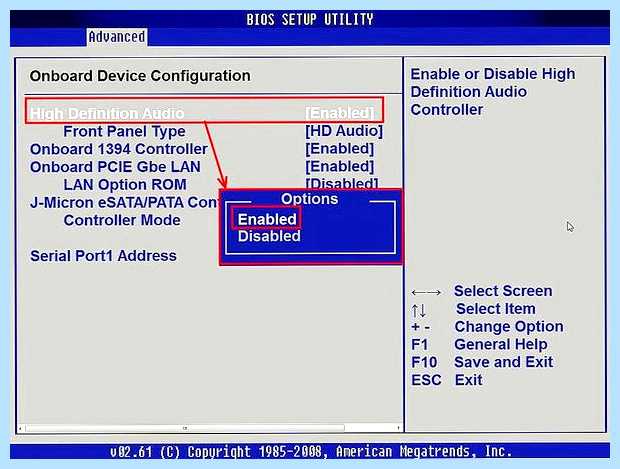Click the High Definition Audio help description
The image size is (620, 469).
493,92
